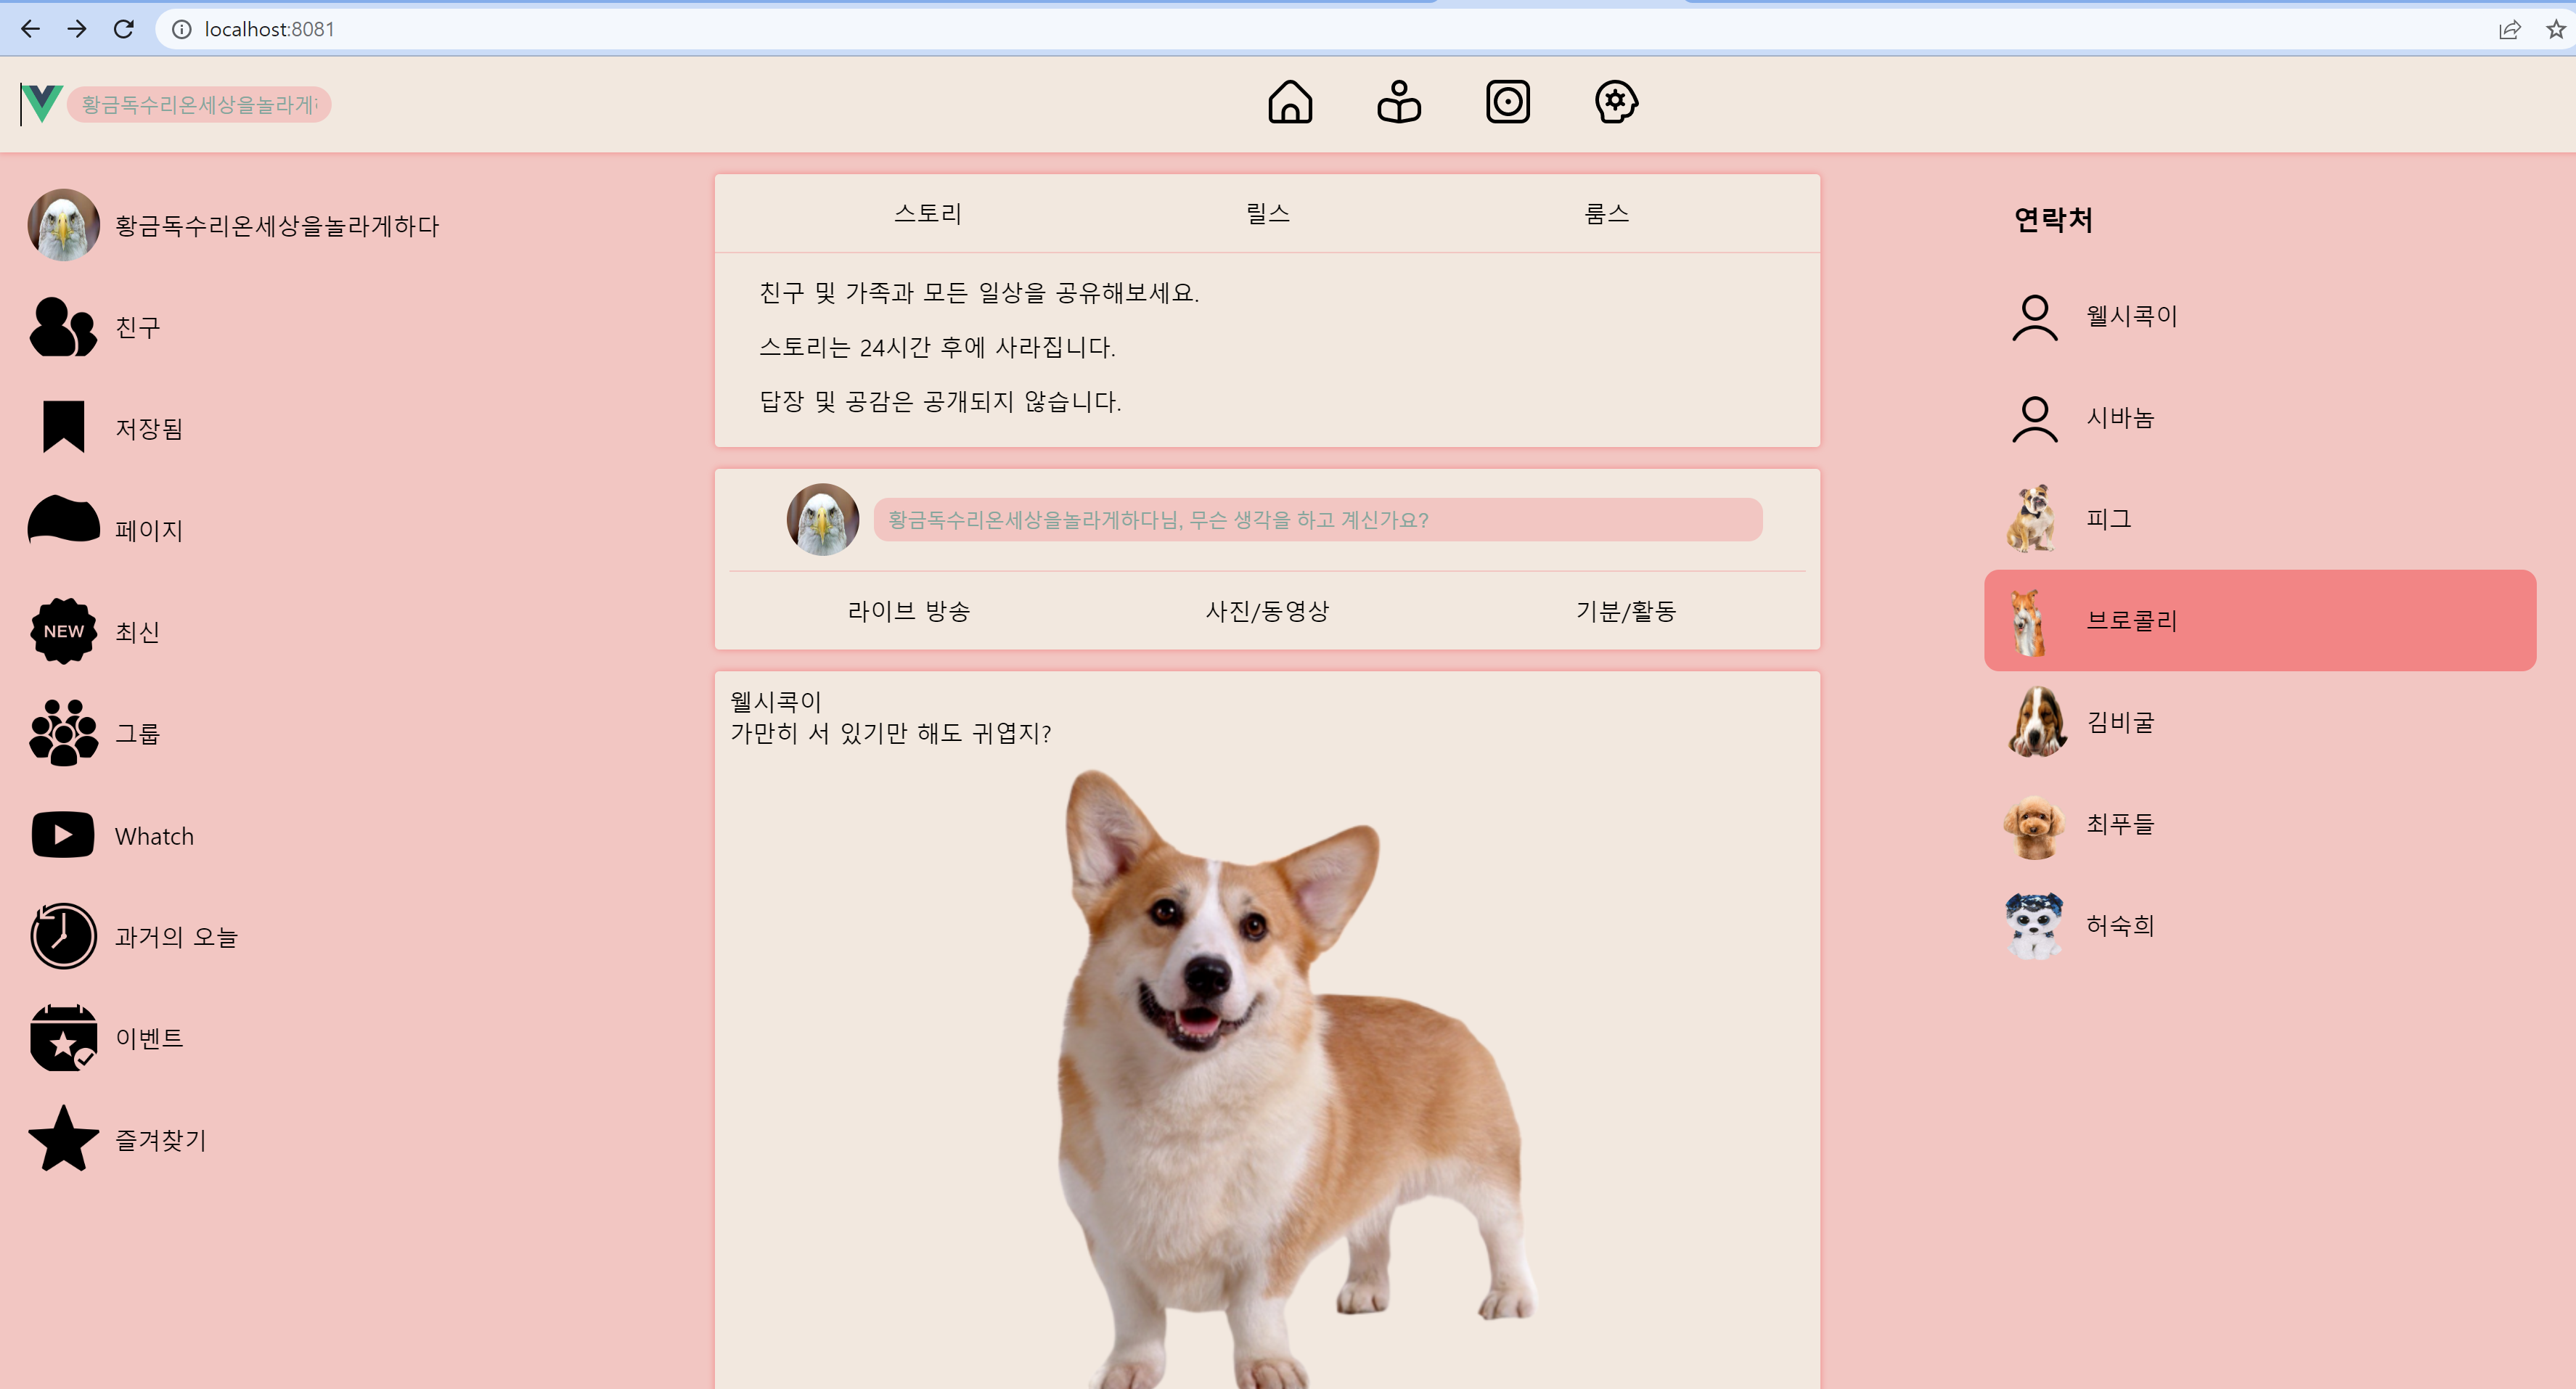Click the 라이브 방송 button
Screen dimensions: 2576x1389
908,611
